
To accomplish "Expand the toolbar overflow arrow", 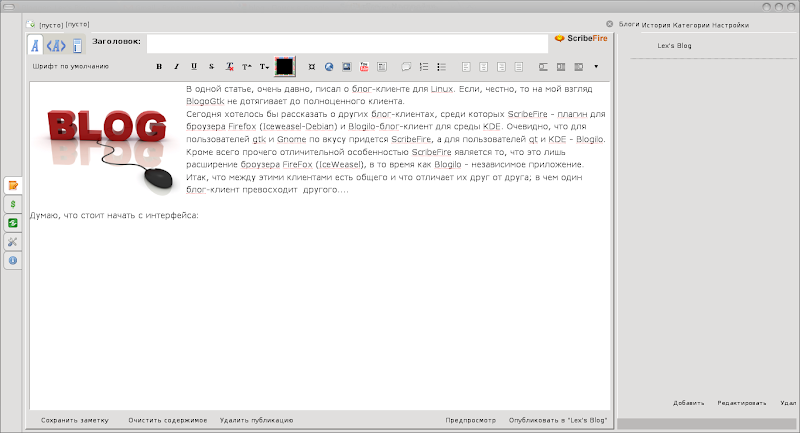I will (596, 66).
